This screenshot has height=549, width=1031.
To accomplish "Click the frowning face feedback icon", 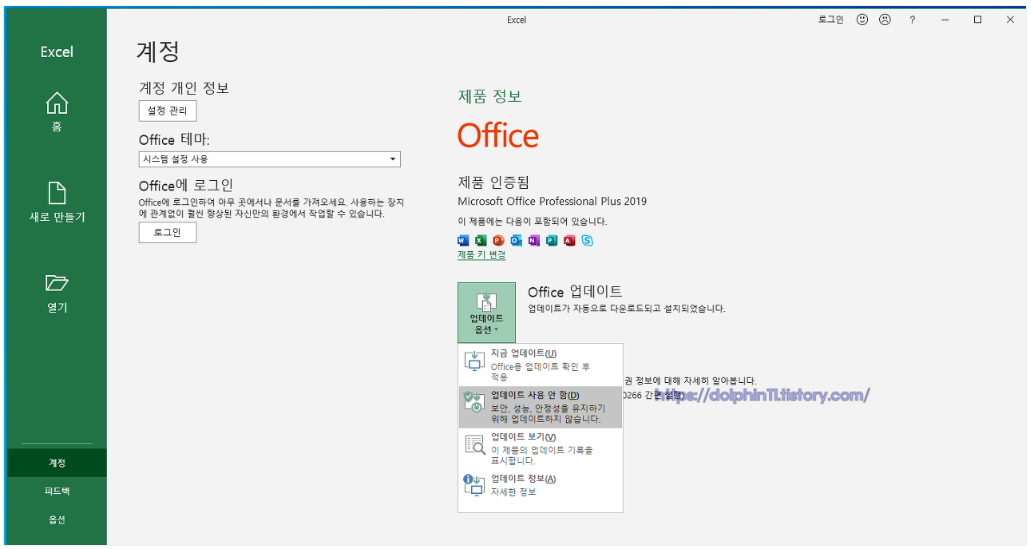I will (x=885, y=20).
